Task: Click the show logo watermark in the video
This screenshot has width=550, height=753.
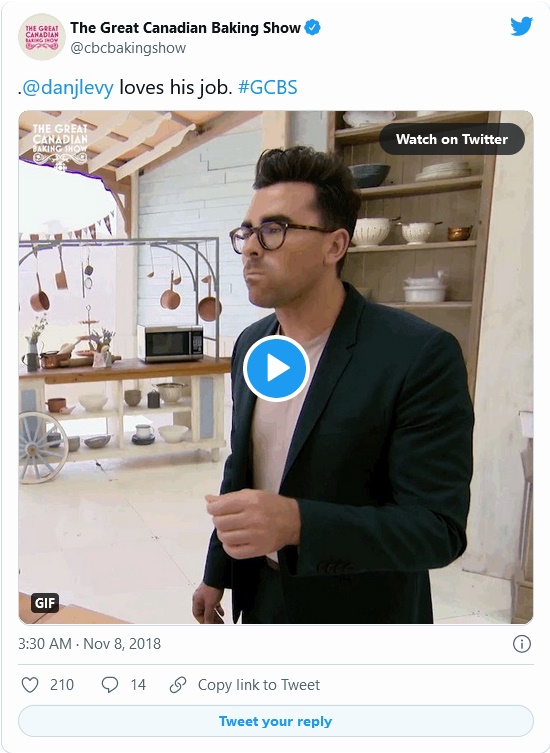Action: (60, 146)
